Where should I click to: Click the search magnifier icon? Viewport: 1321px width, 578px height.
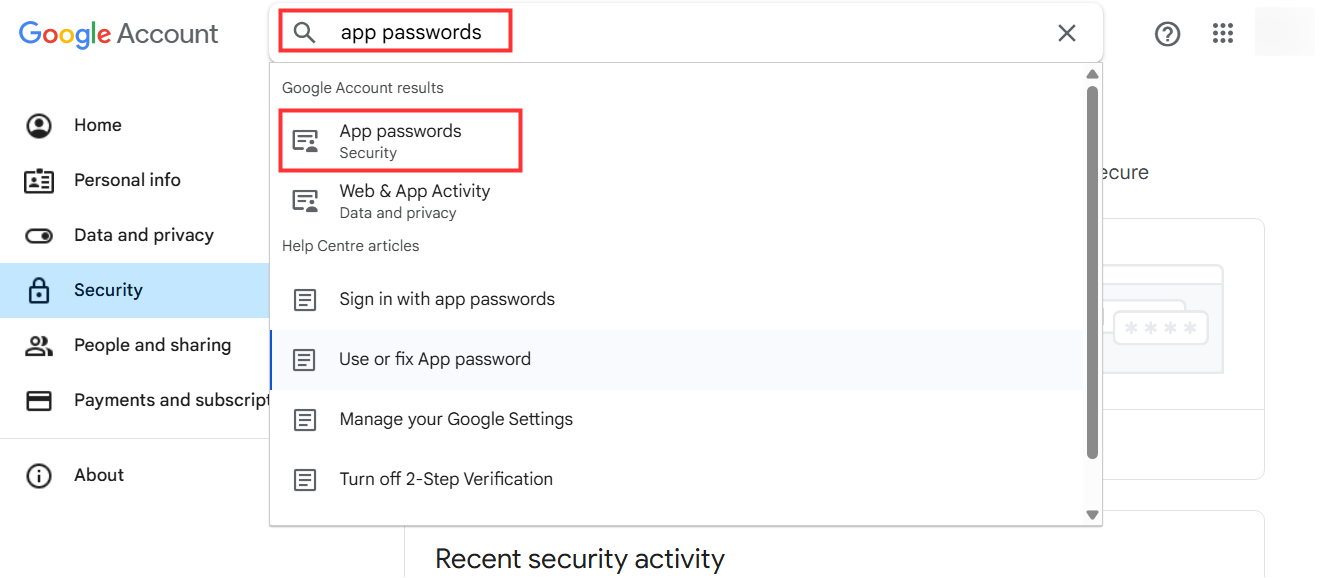pyautogui.click(x=305, y=33)
